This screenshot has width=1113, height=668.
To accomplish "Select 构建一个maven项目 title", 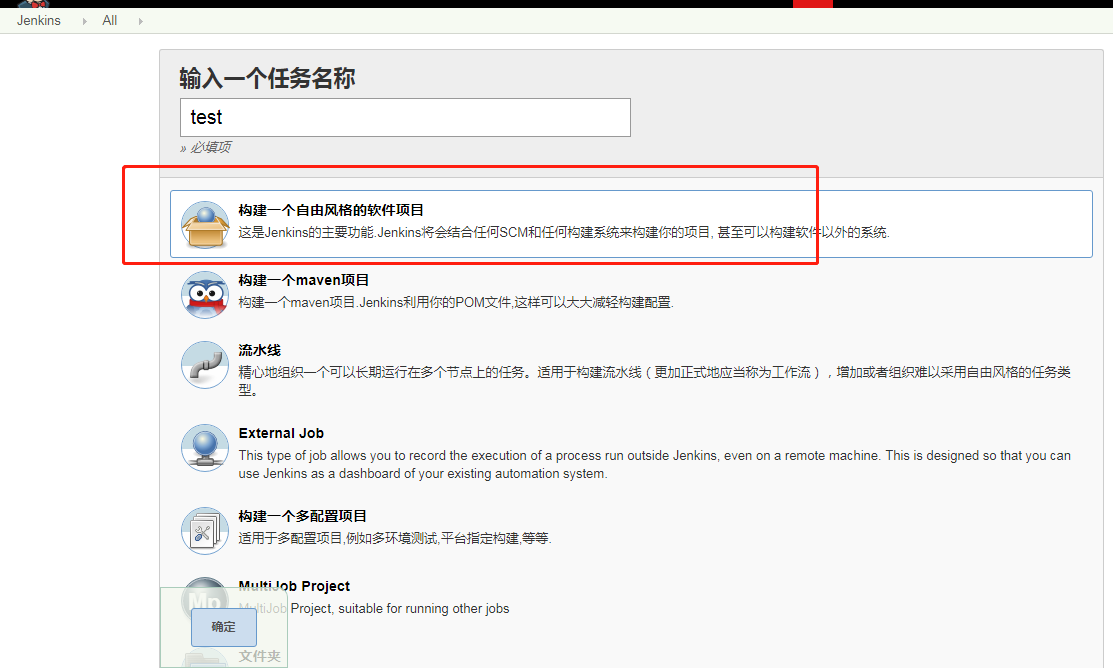I will click(304, 280).
